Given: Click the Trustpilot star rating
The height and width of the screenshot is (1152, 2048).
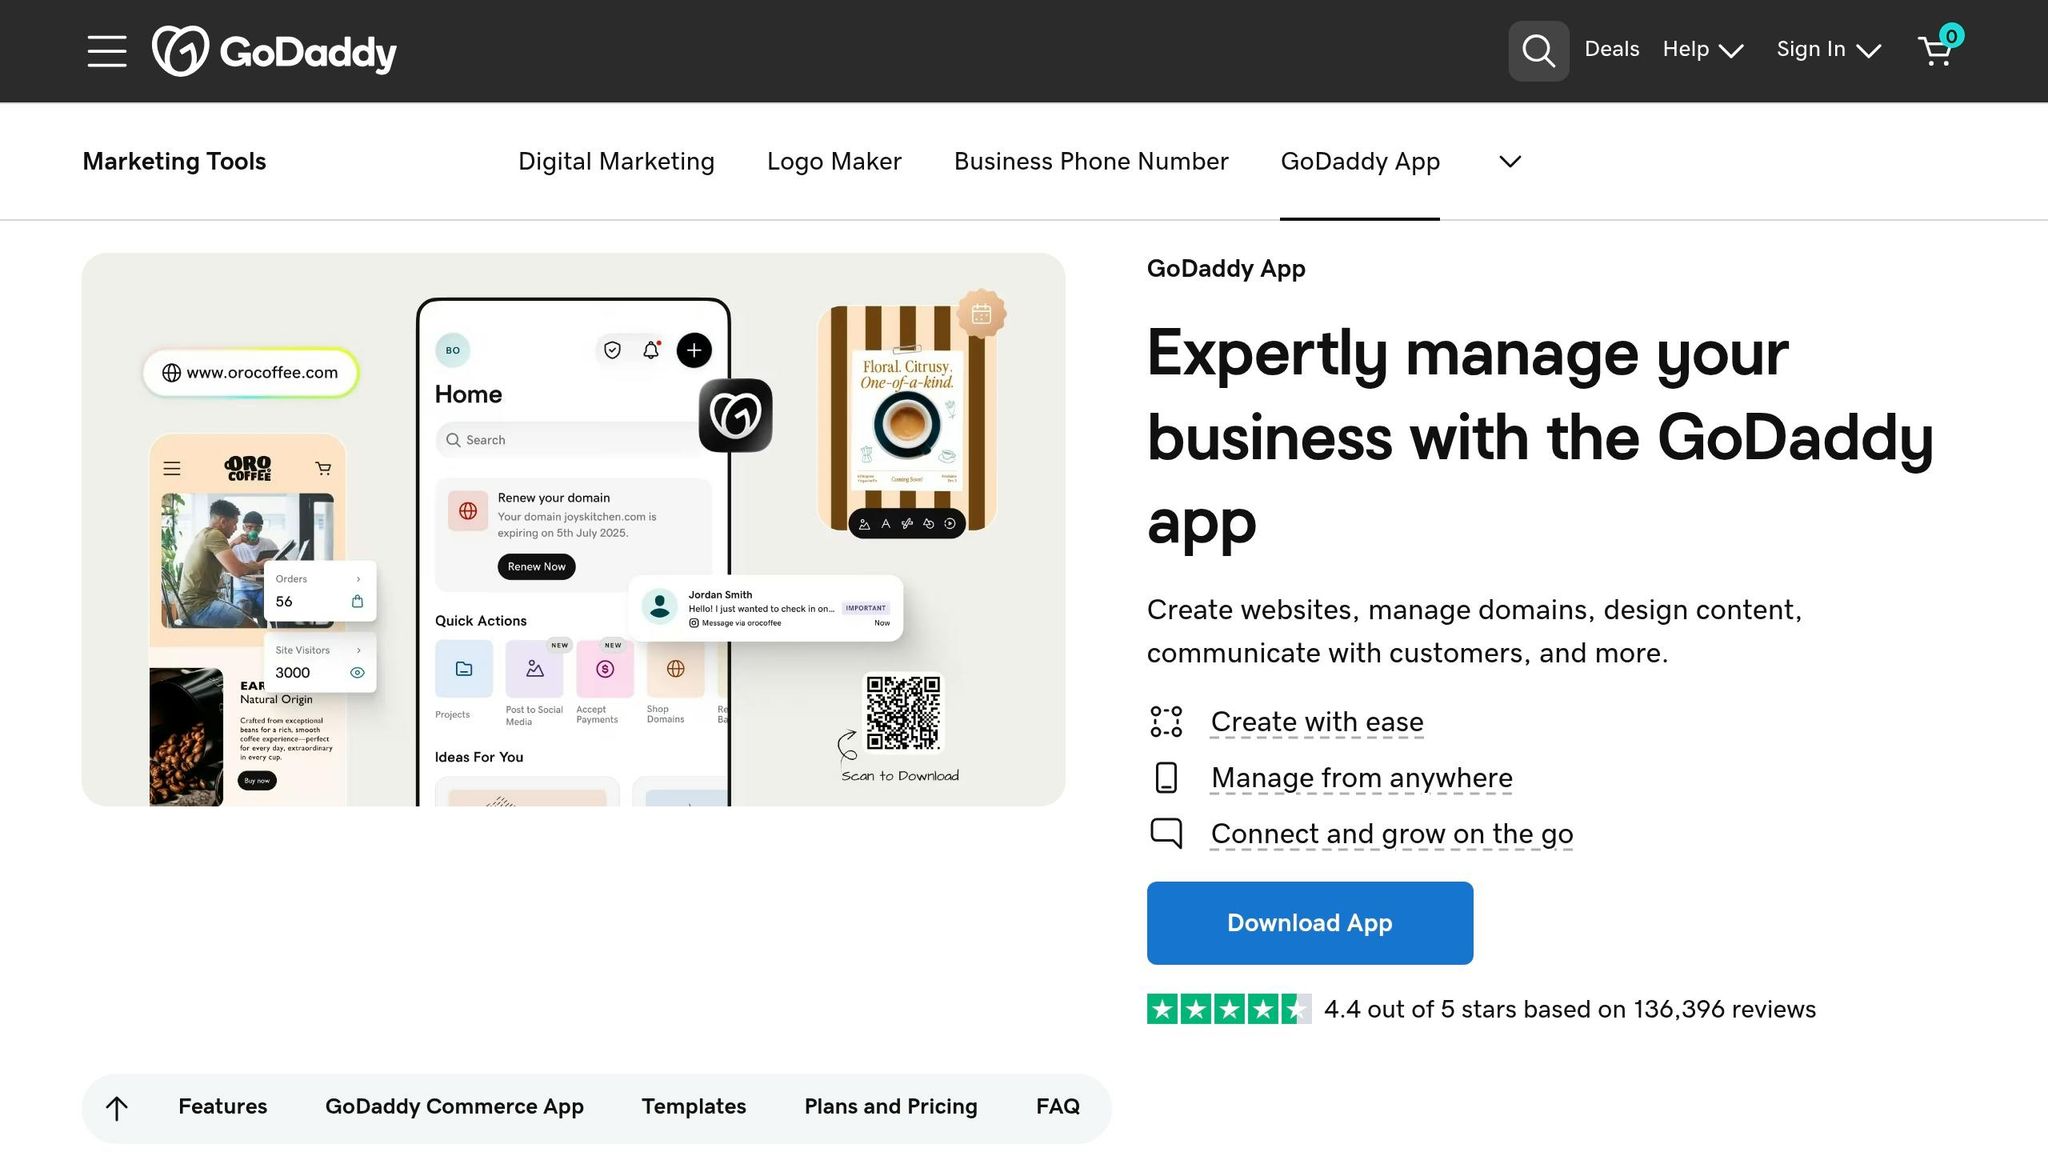Looking at the screenshot, I should pyautogui.click(x=1229, y=1009).
